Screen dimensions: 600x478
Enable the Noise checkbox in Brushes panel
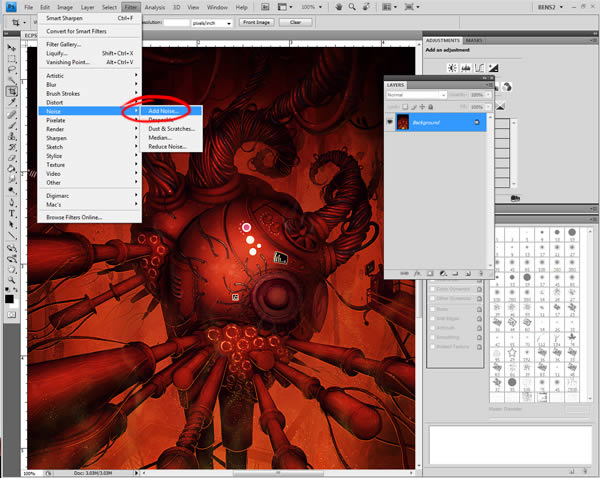click(433, 309)
